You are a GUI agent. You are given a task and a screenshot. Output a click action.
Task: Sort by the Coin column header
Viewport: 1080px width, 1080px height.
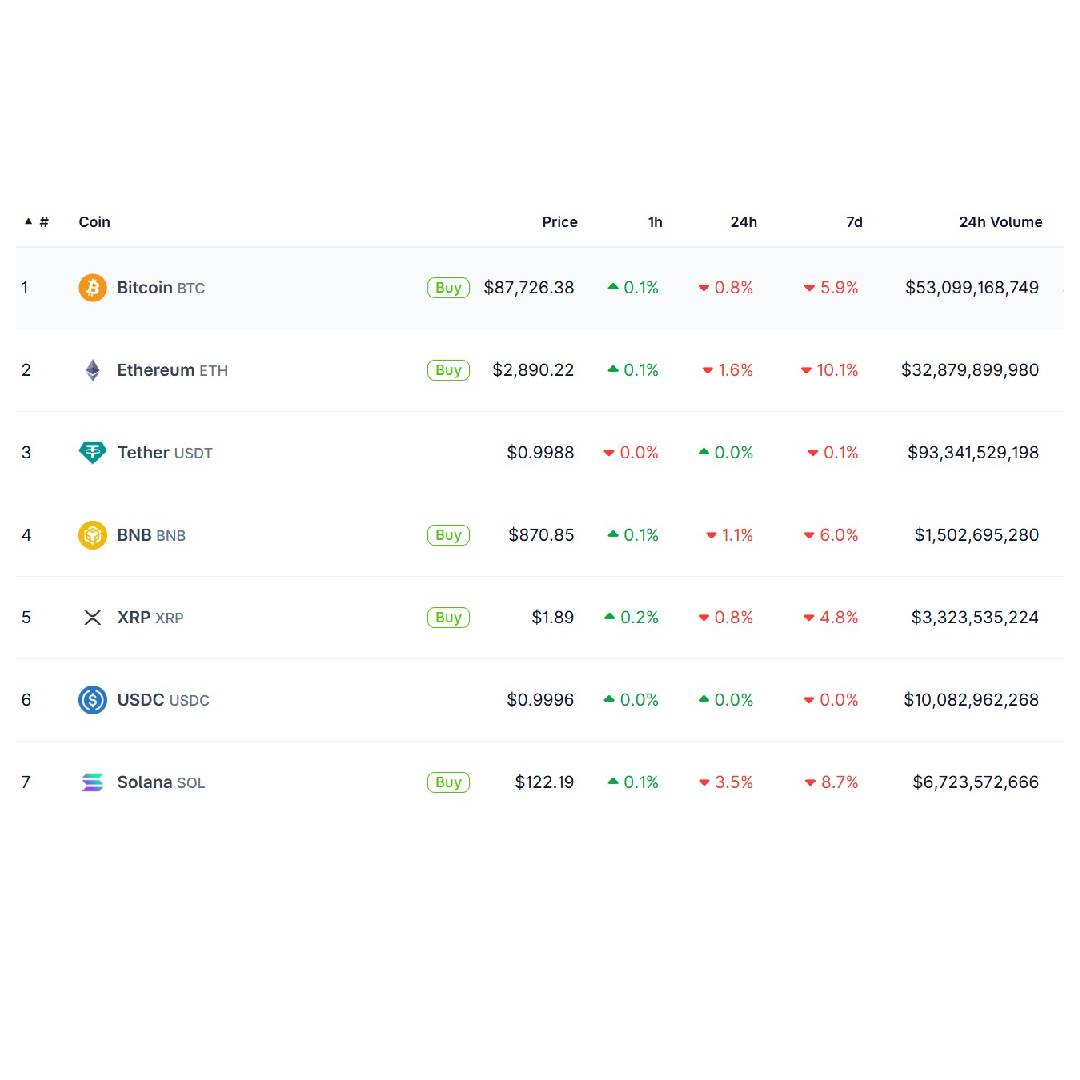(x=95, y=222)
